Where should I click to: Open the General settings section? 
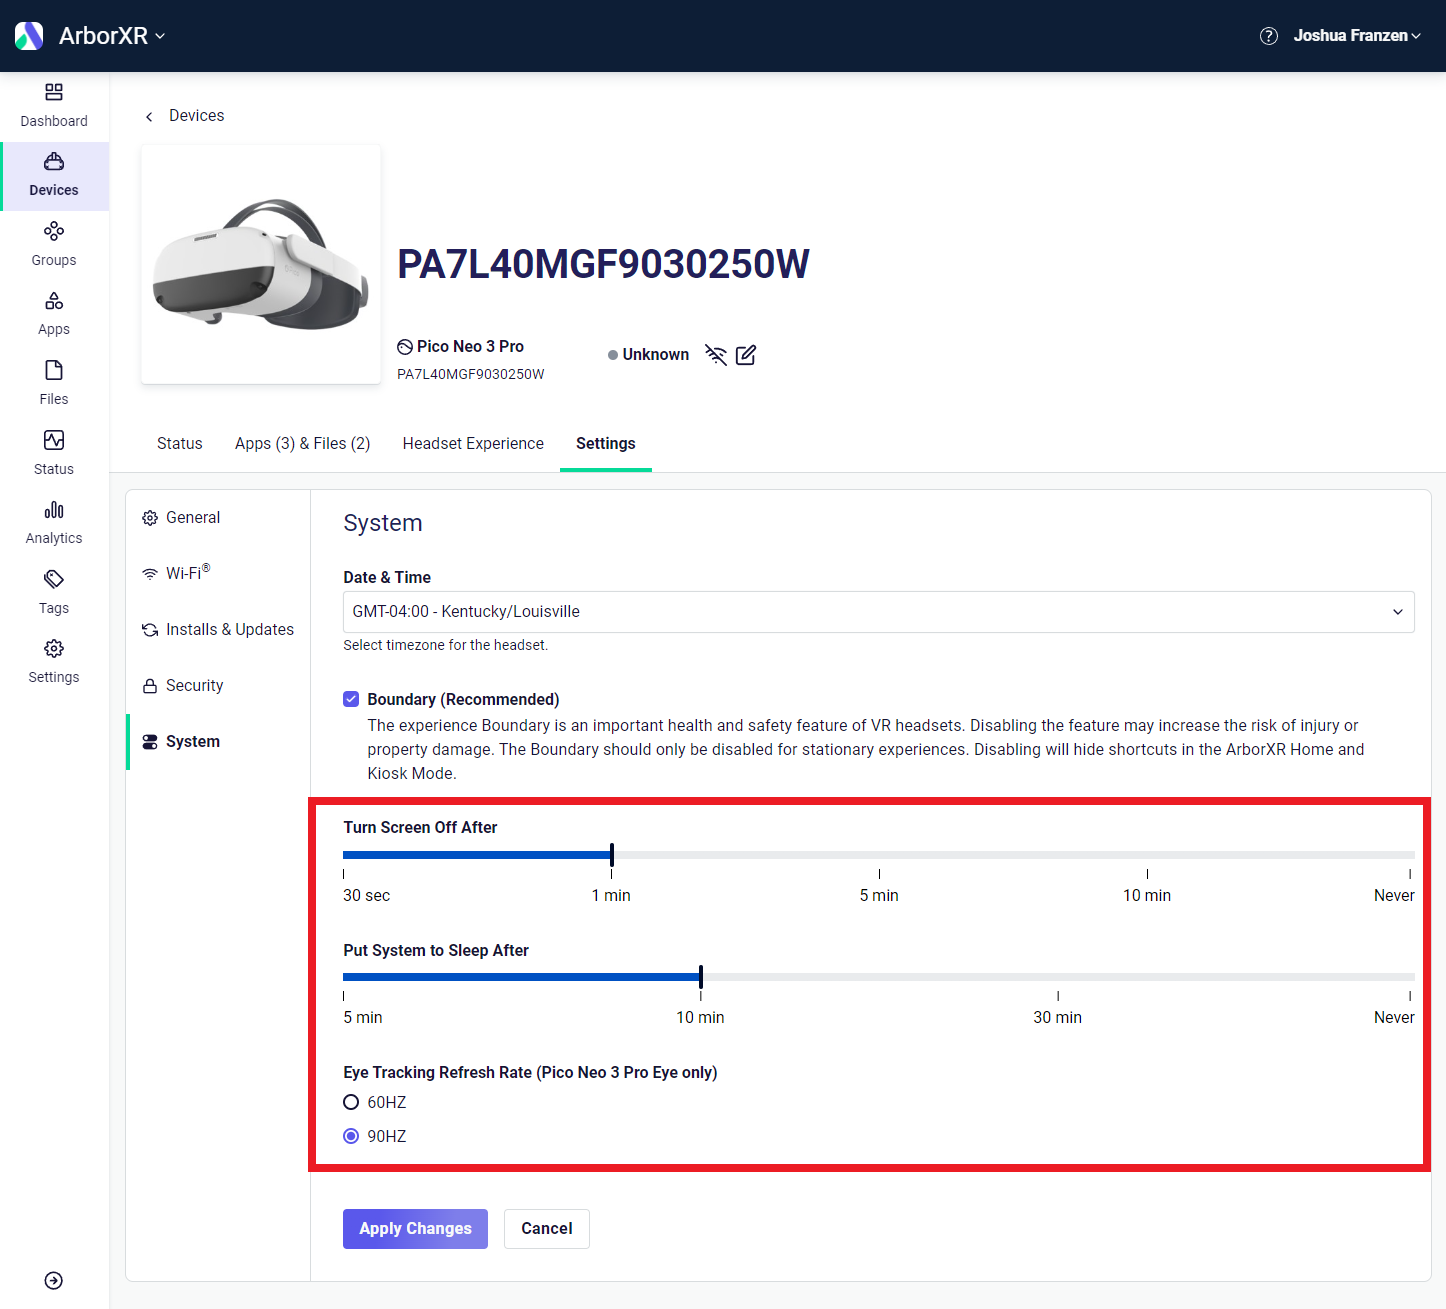[x=218, y=518]
